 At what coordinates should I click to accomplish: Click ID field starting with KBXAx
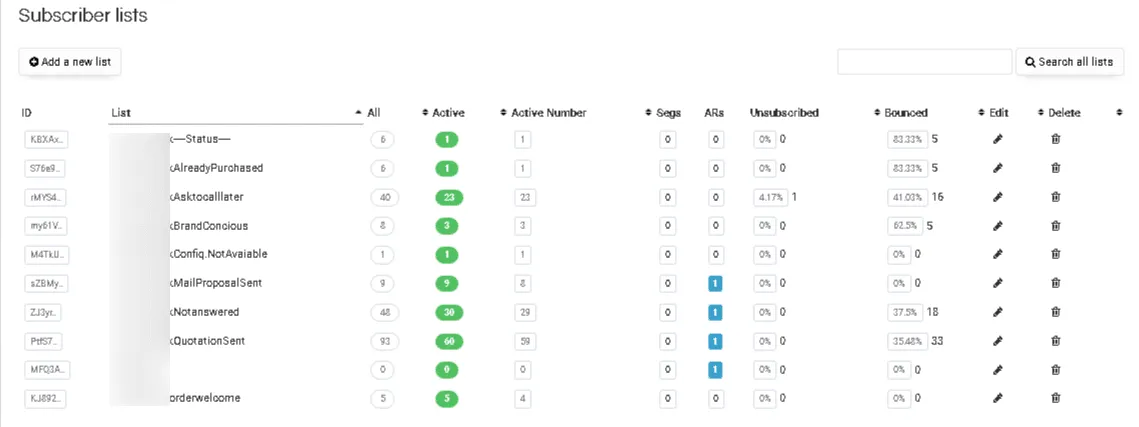pos(46,139)
